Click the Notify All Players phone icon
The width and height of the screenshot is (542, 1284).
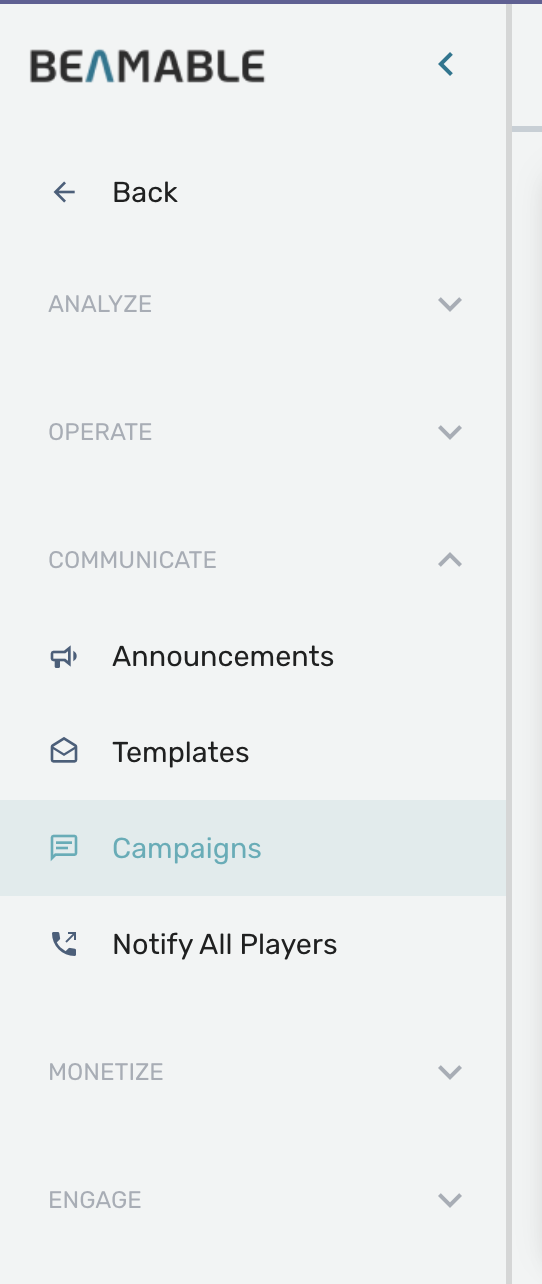[64, 944]
